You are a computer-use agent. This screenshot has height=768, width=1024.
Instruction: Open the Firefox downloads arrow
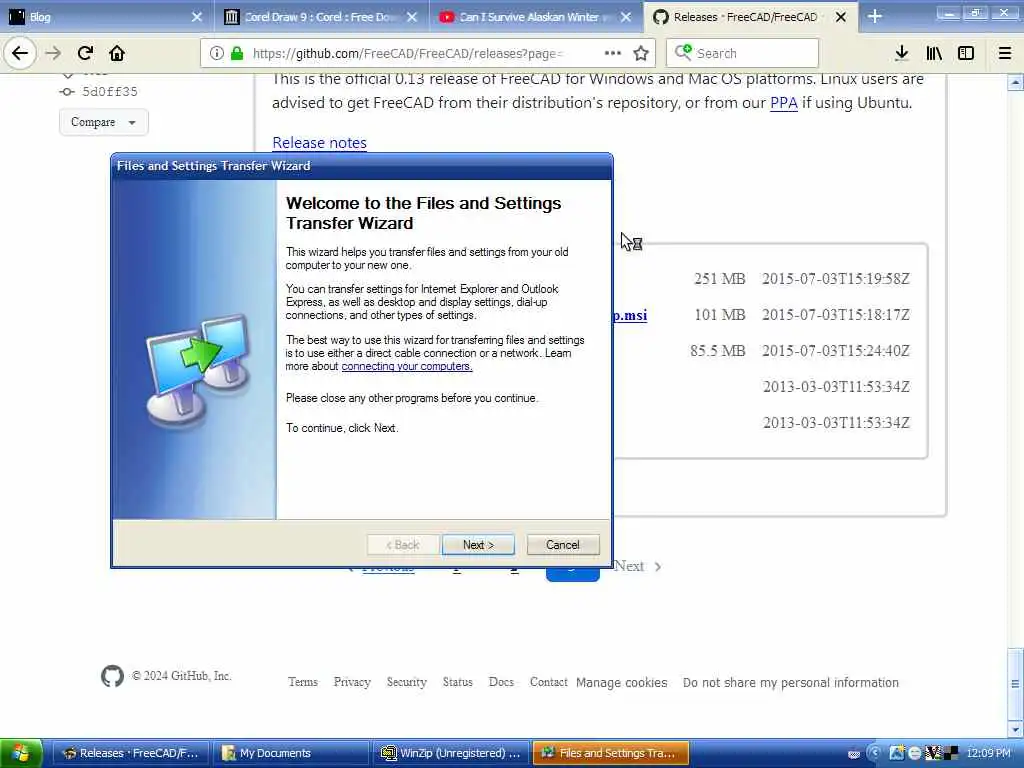(902, 53)
